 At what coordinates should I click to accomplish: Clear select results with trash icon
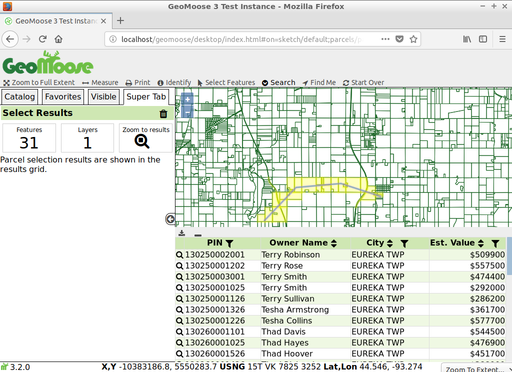click(x=163, y=114)
